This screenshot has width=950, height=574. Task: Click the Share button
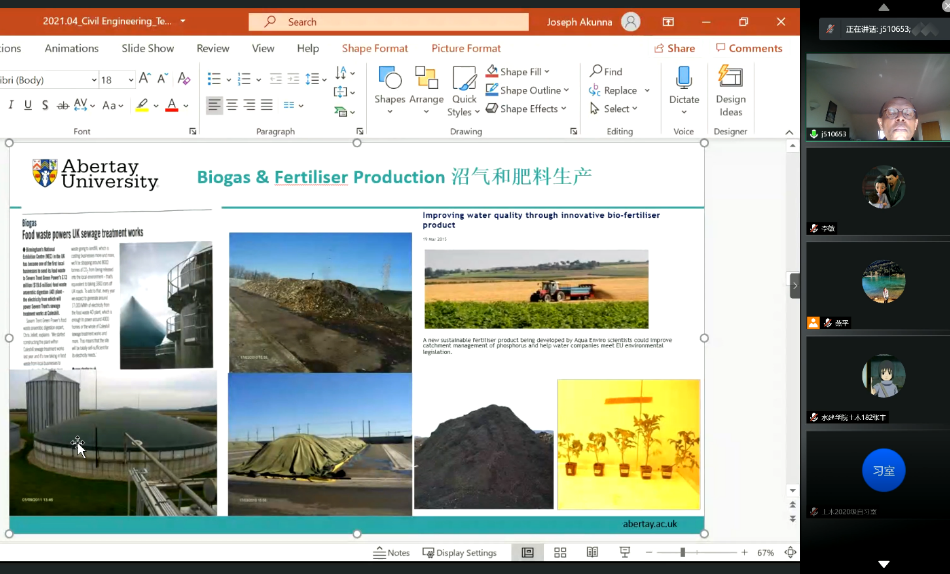tap(674, 48)
